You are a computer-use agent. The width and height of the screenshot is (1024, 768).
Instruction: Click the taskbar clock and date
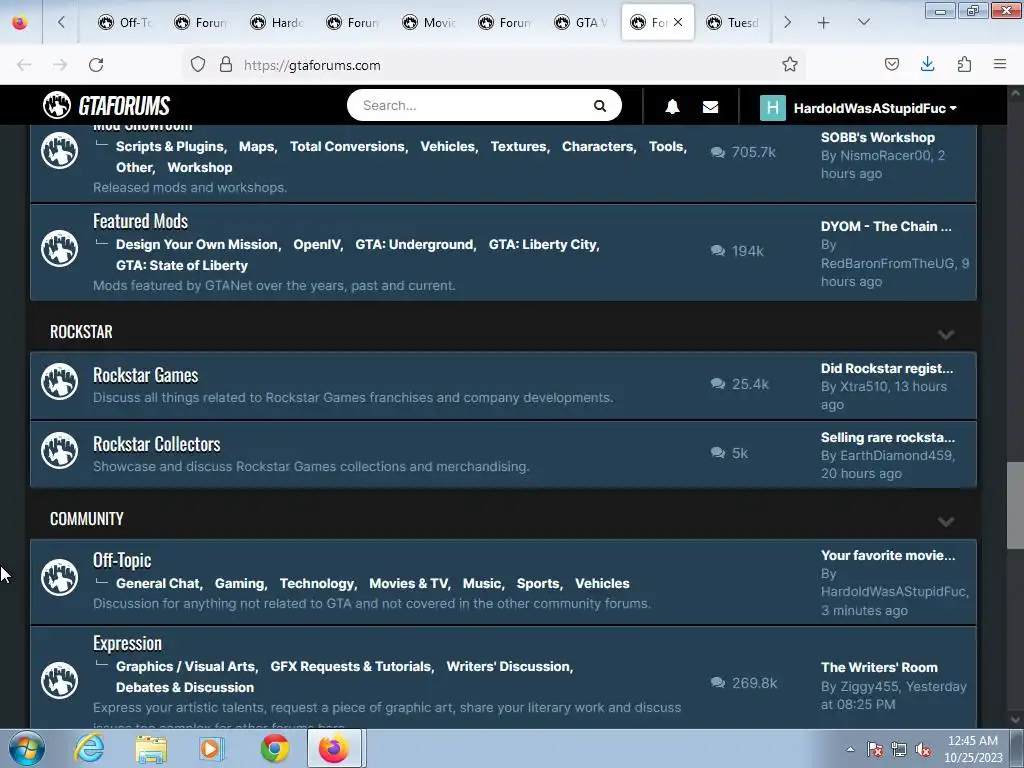pos(973,749)
